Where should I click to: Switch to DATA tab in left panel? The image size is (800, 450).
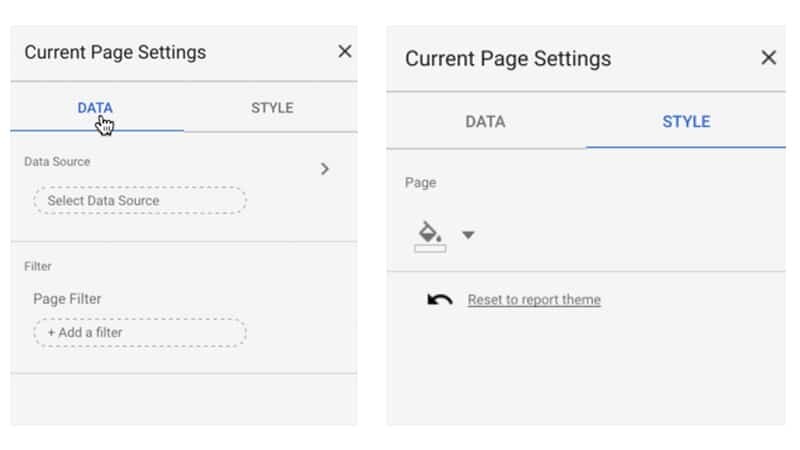[95, 108]
